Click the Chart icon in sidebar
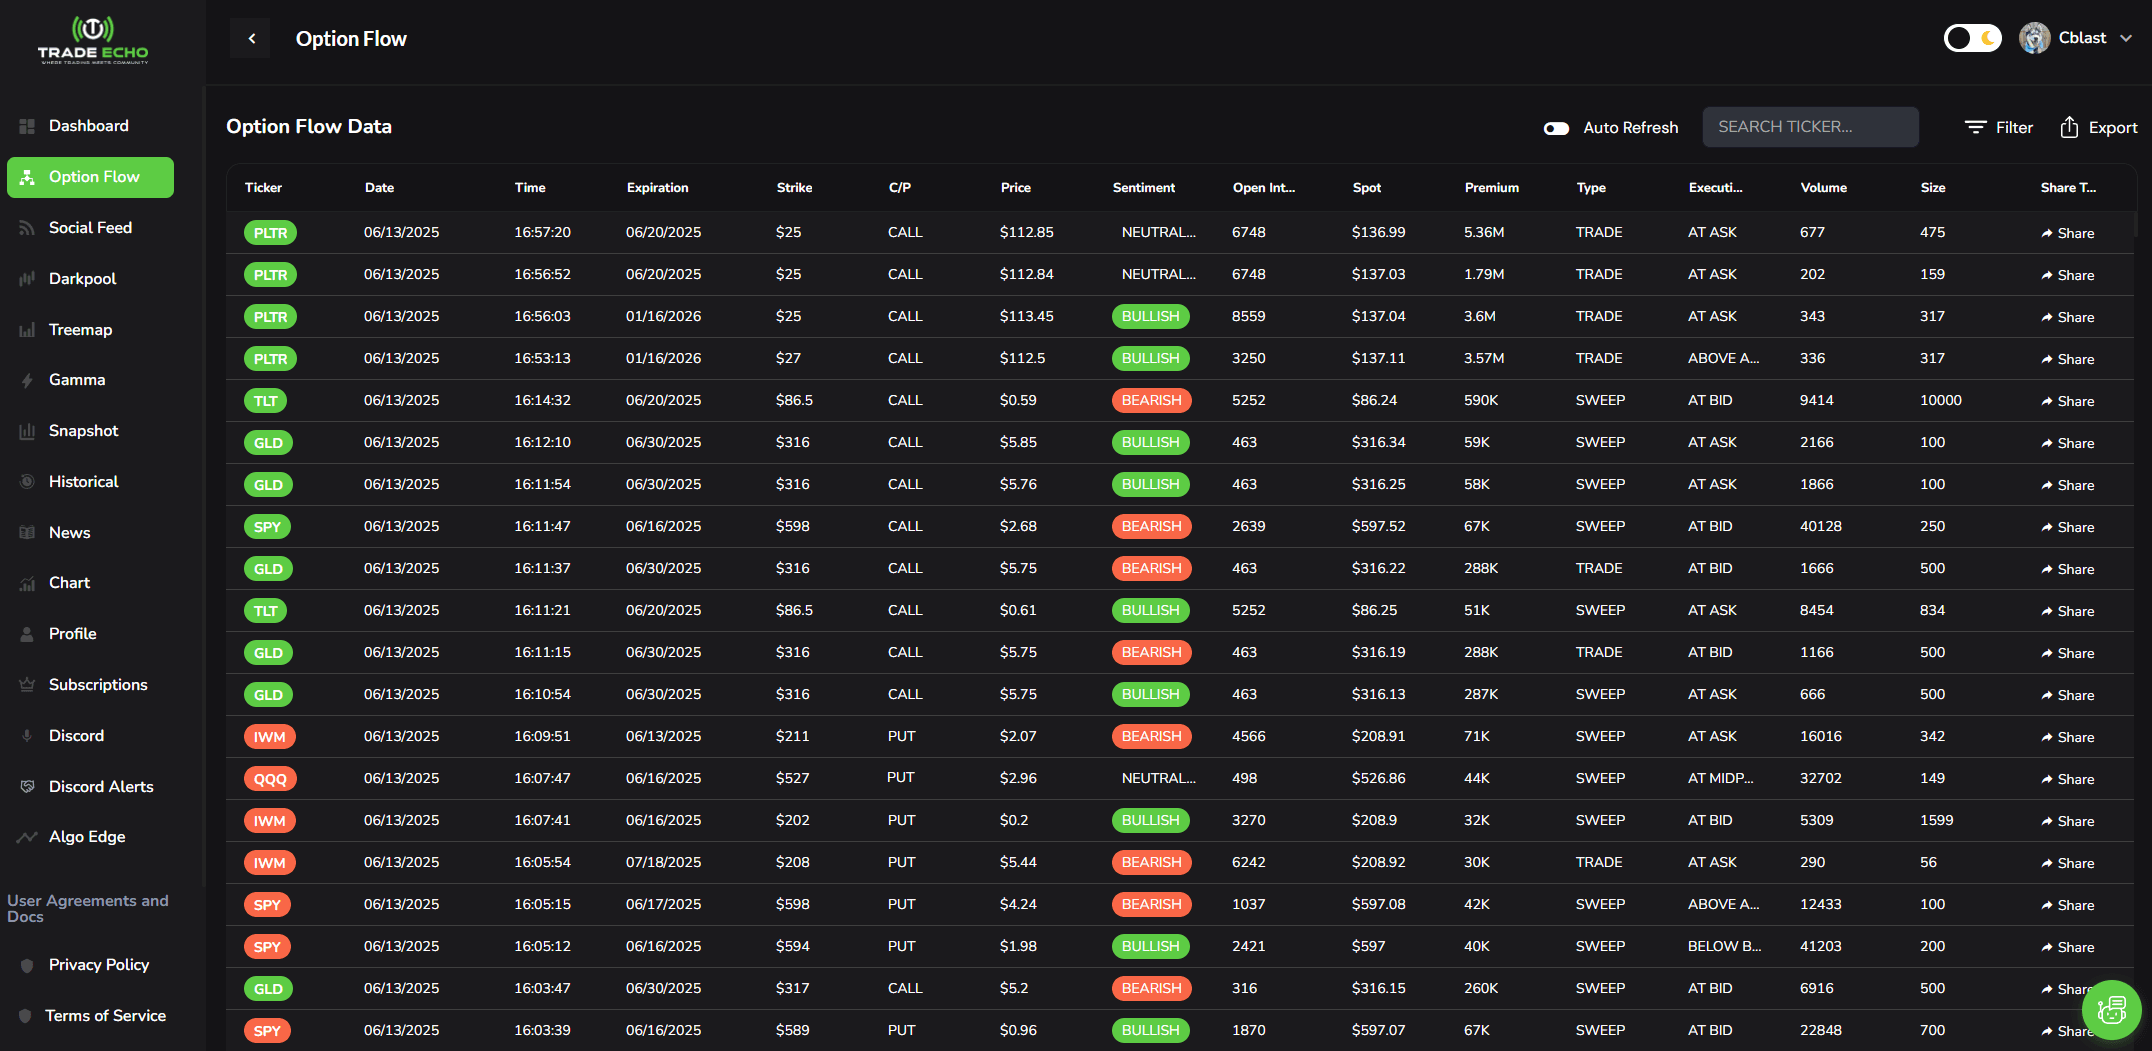Image resolution: width=2152 pixels, height=1051 pixels. click(x=27, y=583)
